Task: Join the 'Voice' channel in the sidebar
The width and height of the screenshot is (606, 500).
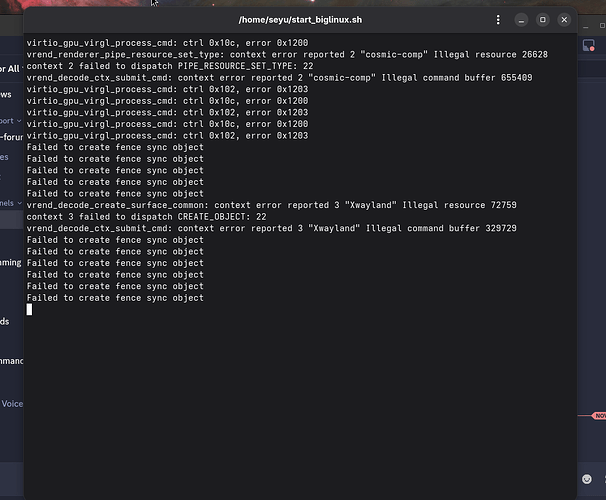Action: (11, 403)
